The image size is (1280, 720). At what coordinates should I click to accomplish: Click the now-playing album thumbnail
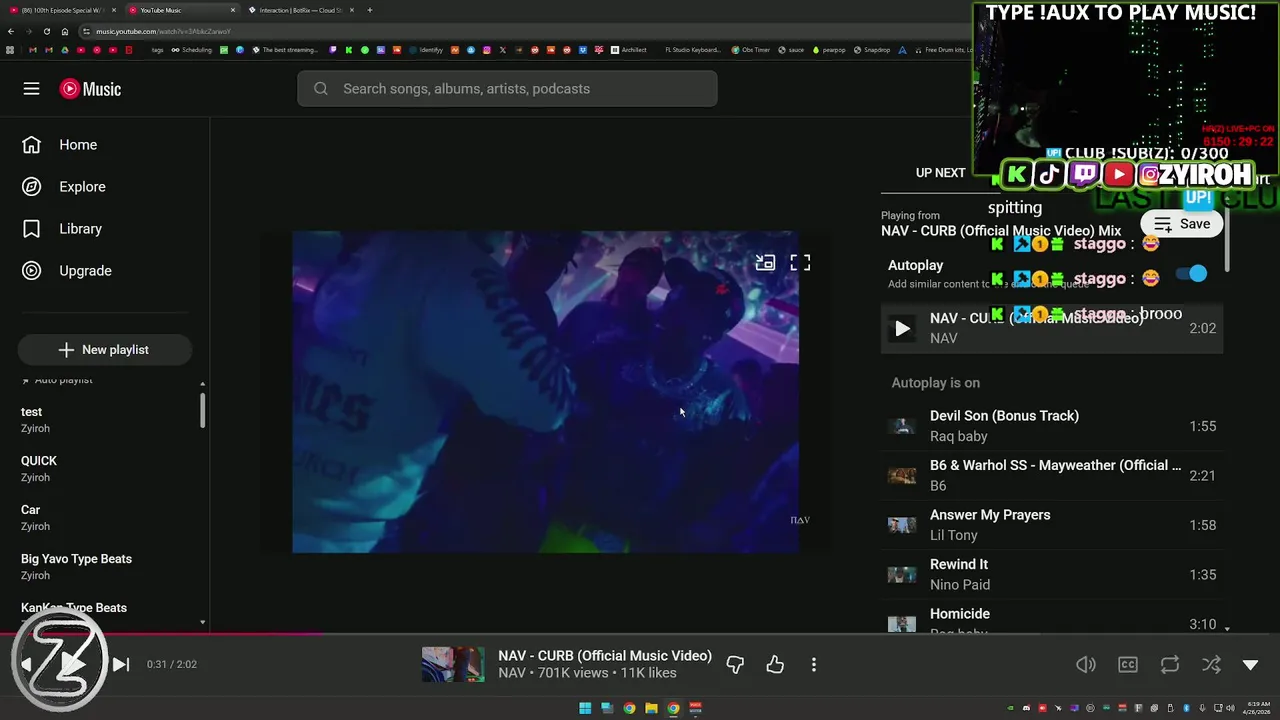point(453,665)
